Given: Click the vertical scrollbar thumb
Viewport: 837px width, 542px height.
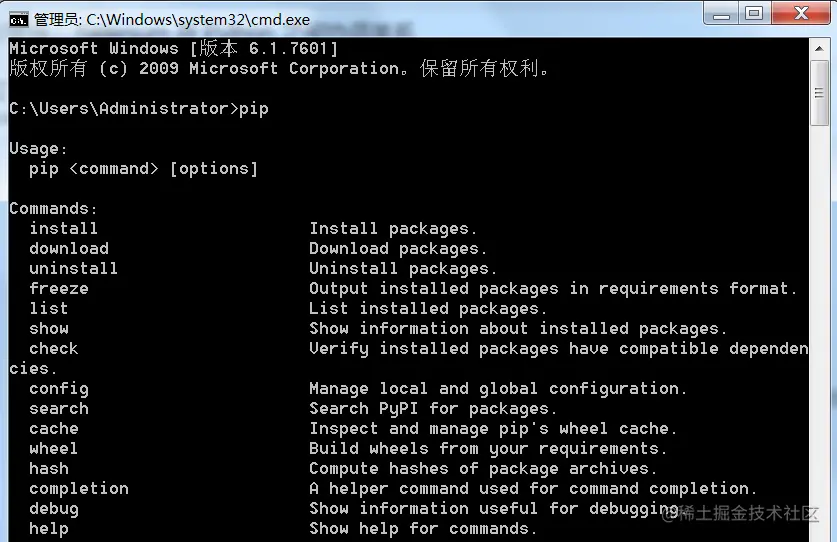Looking at the screenshot, I should [x=819, y=93].
